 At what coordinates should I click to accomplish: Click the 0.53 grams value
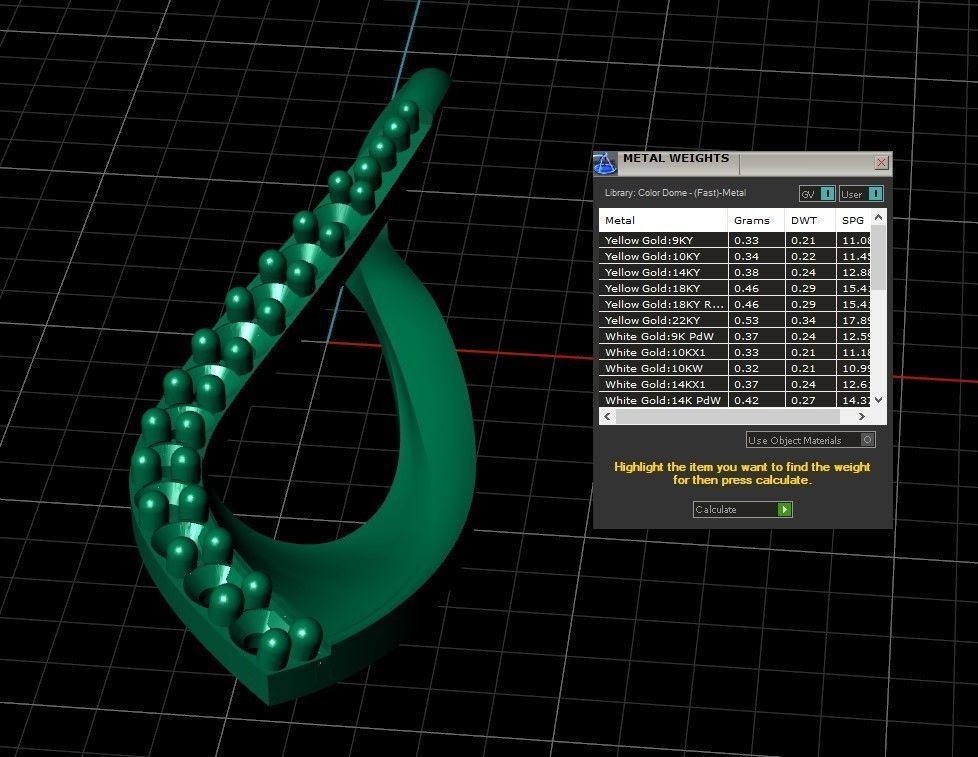coord(747,321)
